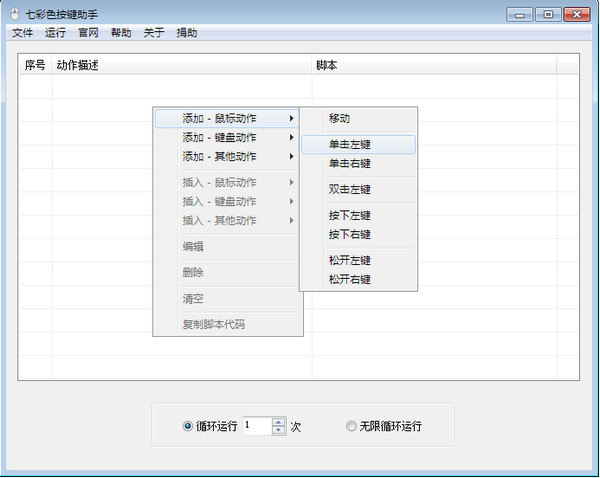Select the 无限循环运行 radio button
The height and width of the screenshot is (478, 600).
click(x=351, y=426)
